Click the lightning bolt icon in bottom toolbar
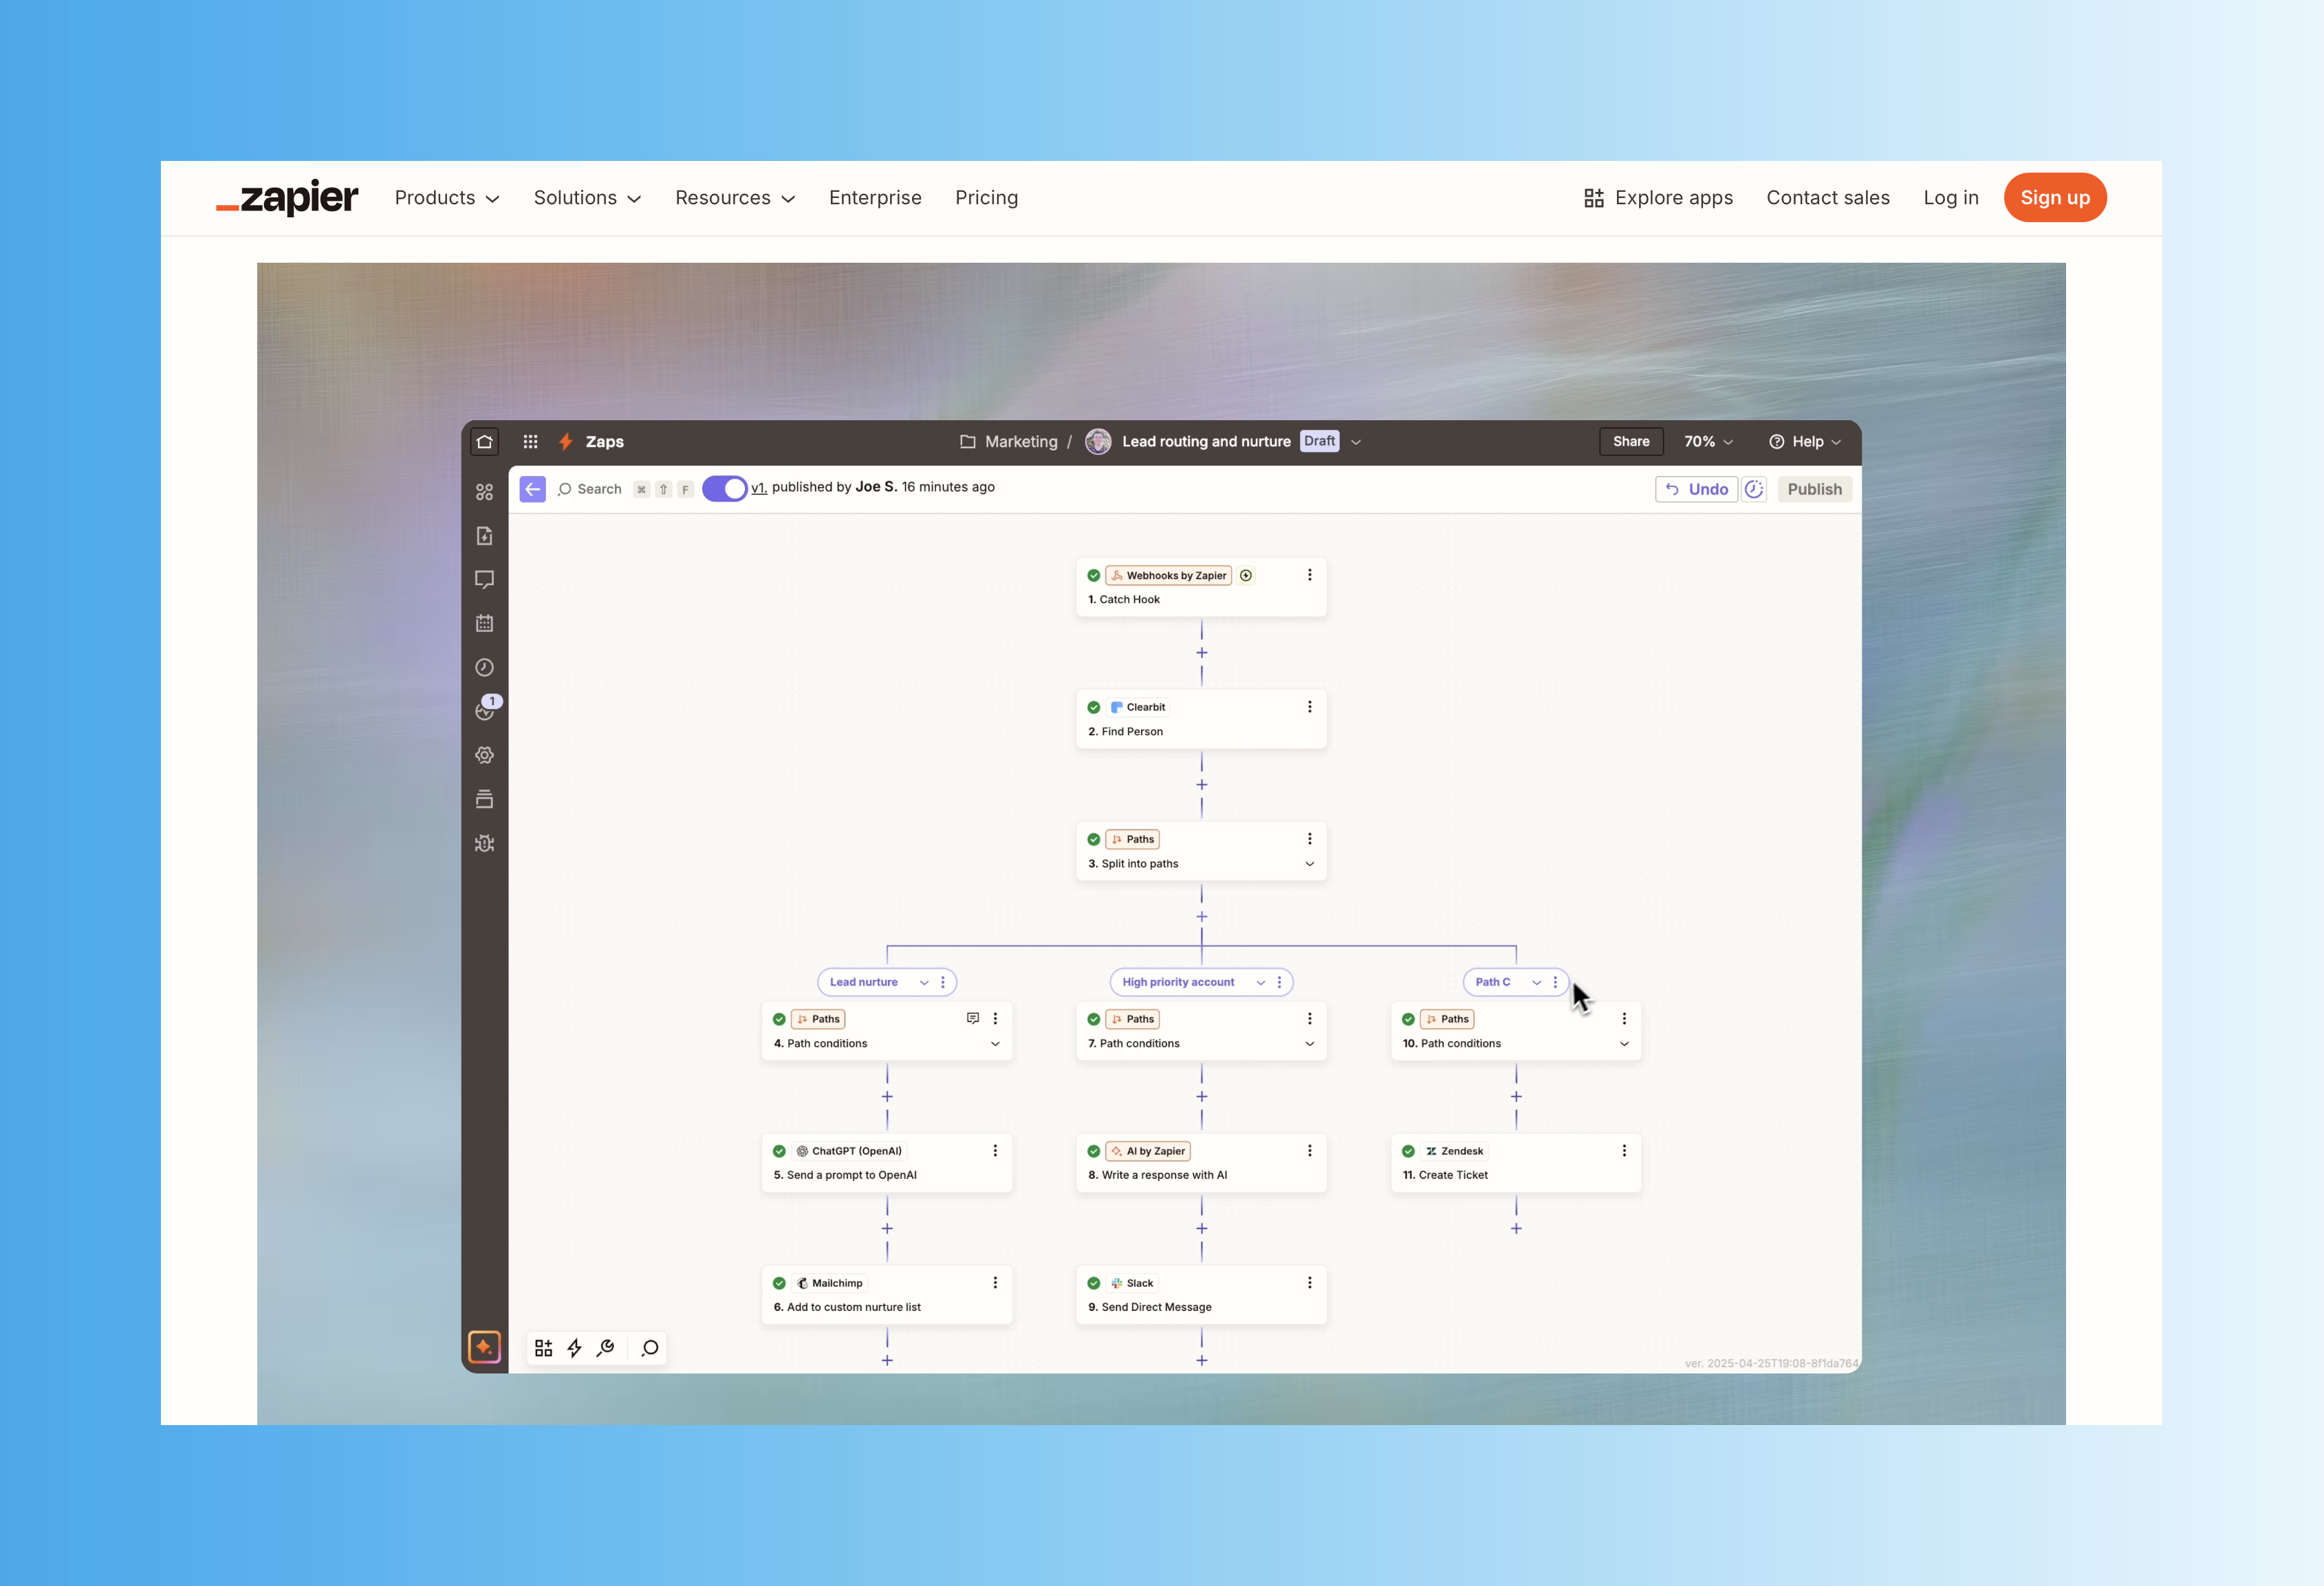Screen dimensions: 2324x1586 pyautogui.click(x=574, y=1348)
